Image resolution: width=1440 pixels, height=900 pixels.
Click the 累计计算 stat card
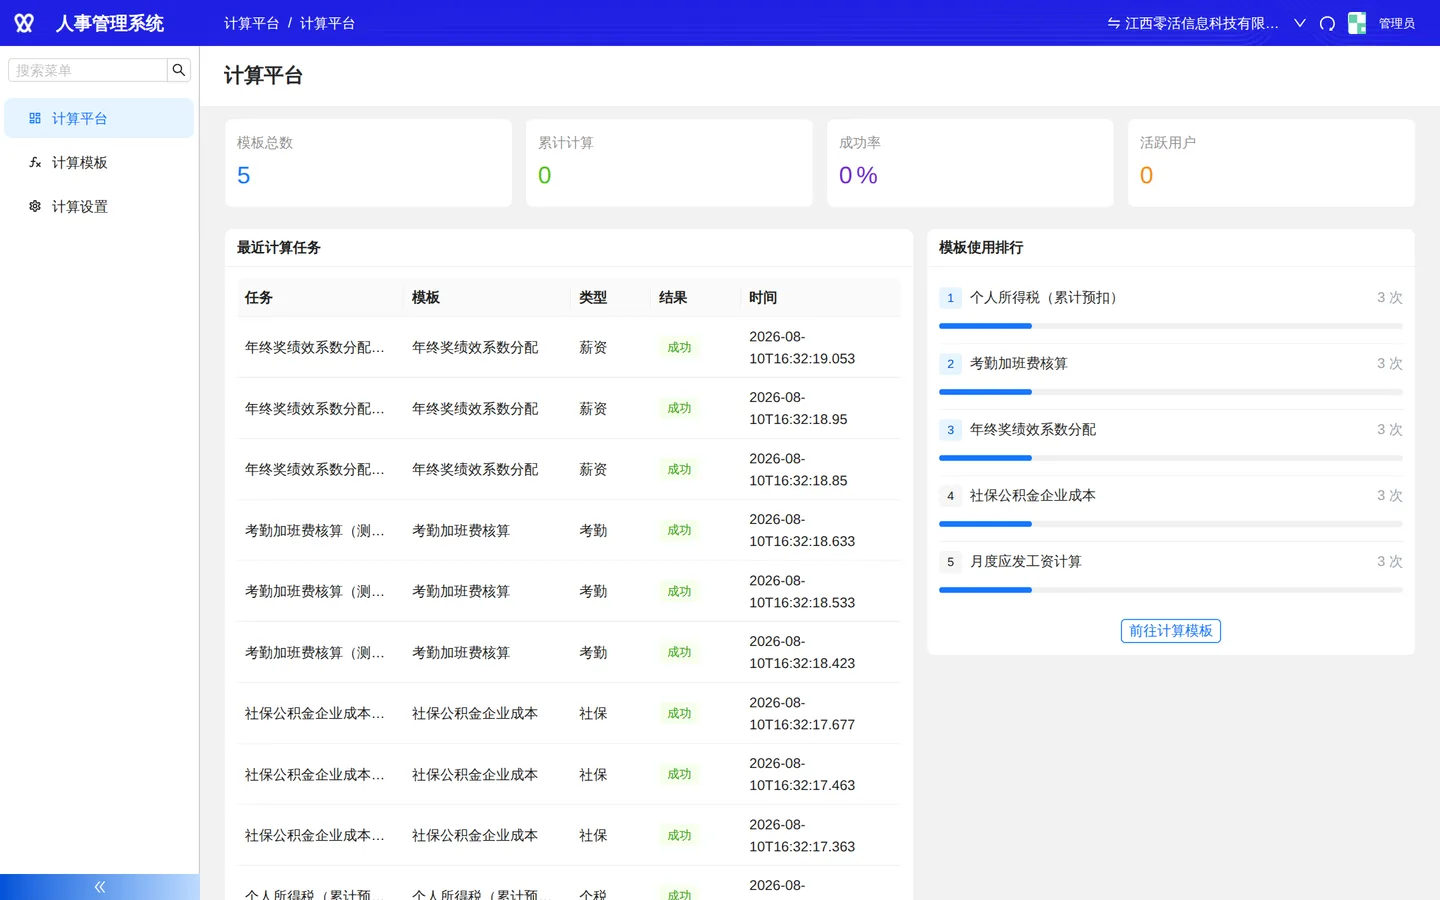coord(670,163)
